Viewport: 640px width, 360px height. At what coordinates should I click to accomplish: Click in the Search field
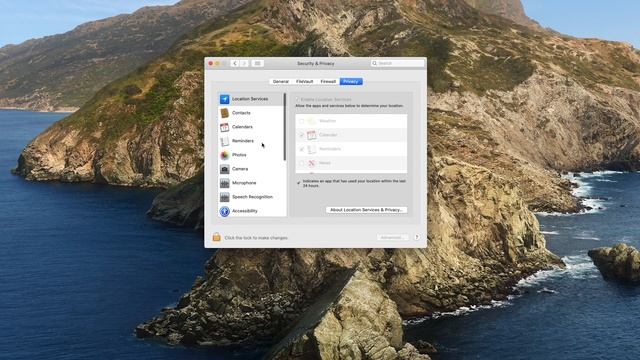pyautogui.click(x=397, y=63)
